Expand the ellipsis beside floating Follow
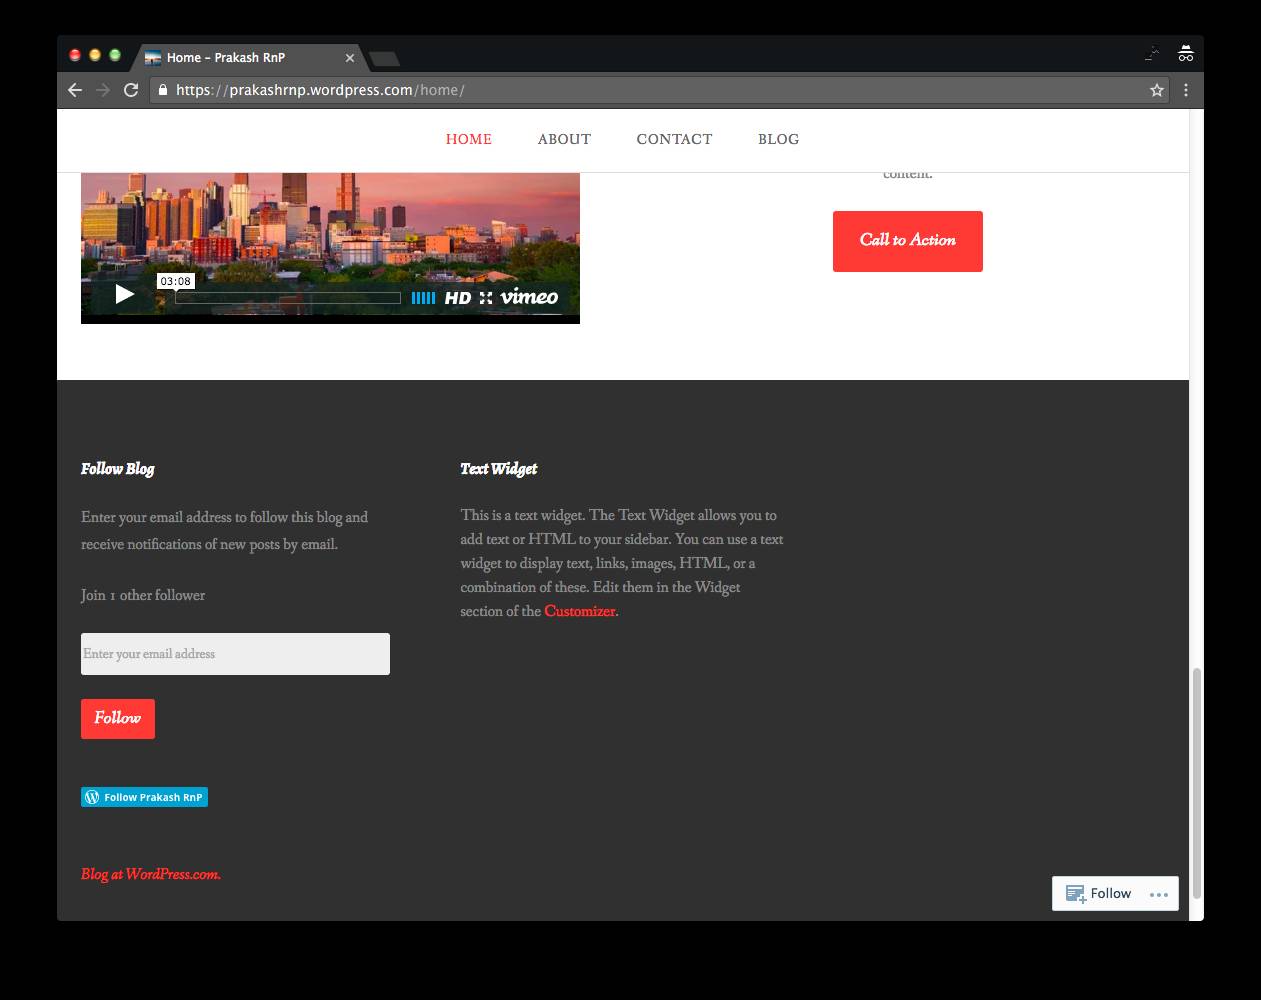 click(1158, 894)
